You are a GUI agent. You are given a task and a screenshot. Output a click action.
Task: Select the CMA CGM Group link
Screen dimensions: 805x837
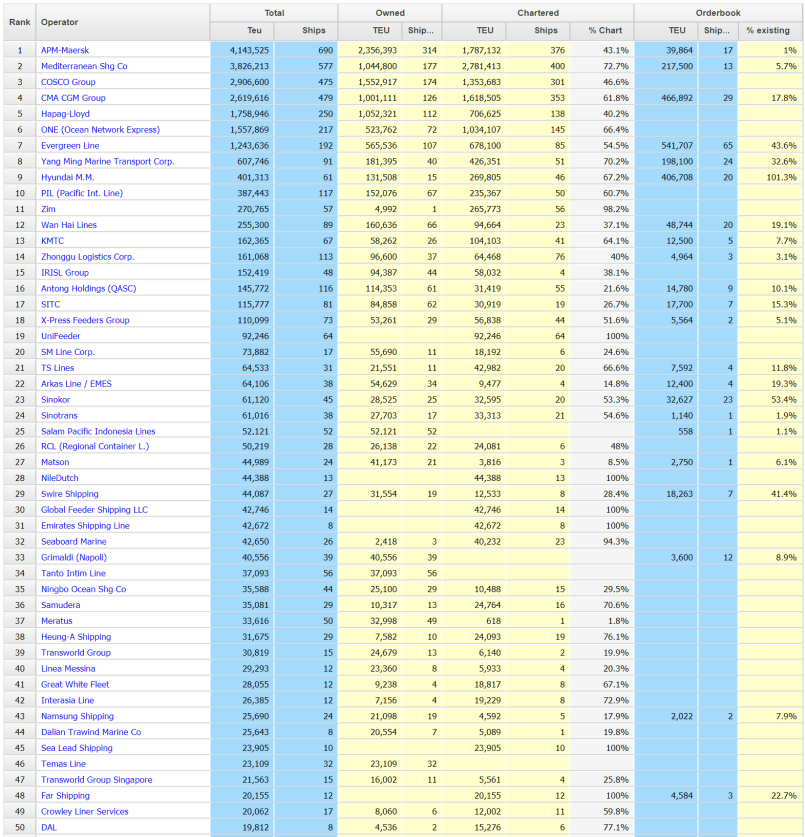(73, 98)
